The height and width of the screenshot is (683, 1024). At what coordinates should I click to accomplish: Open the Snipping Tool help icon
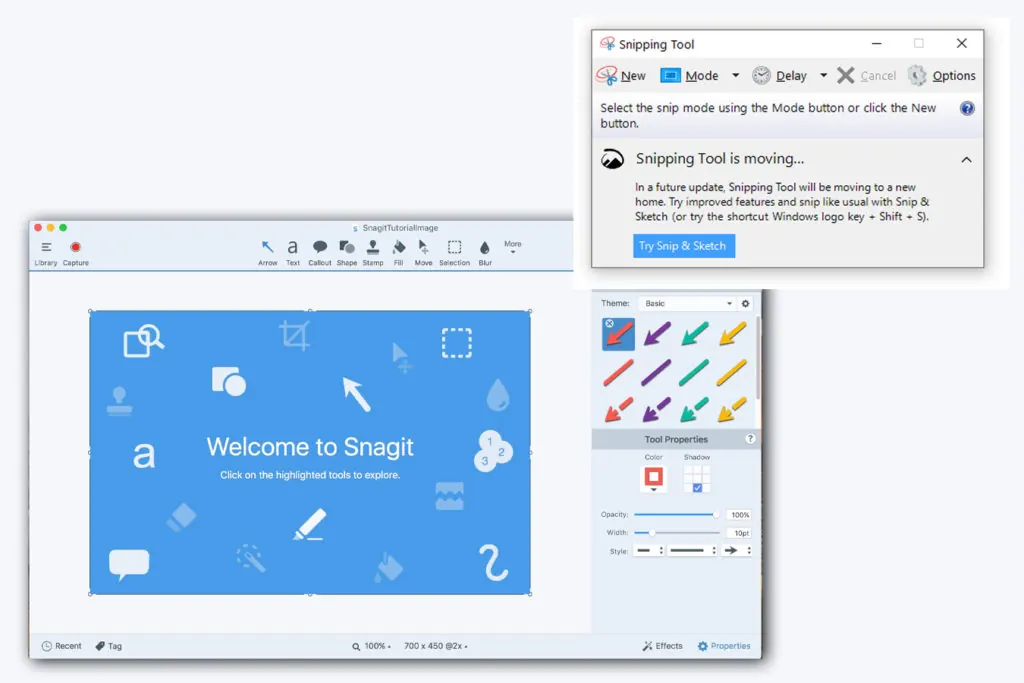967,108
